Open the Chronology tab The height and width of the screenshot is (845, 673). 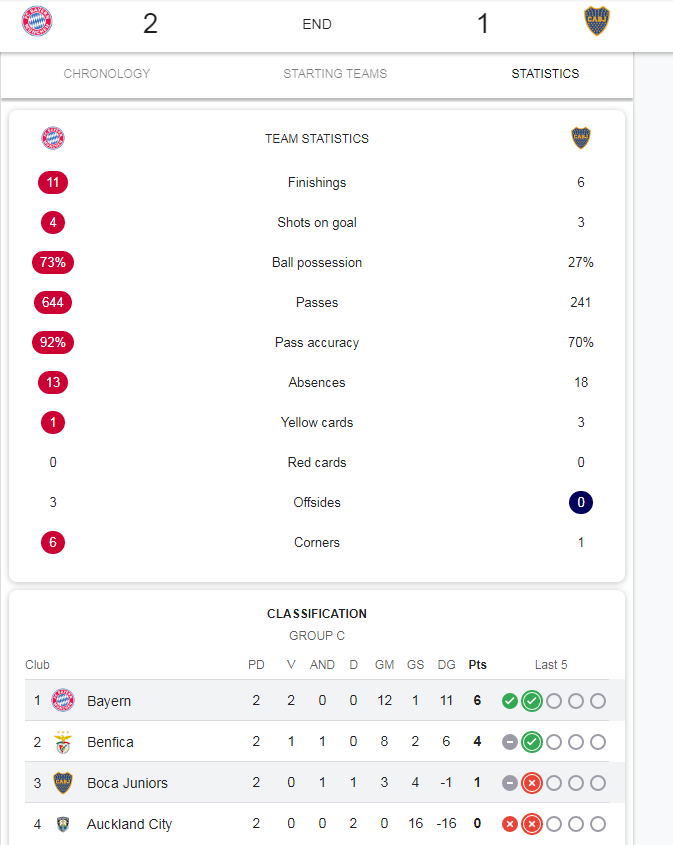coord(107,74)
